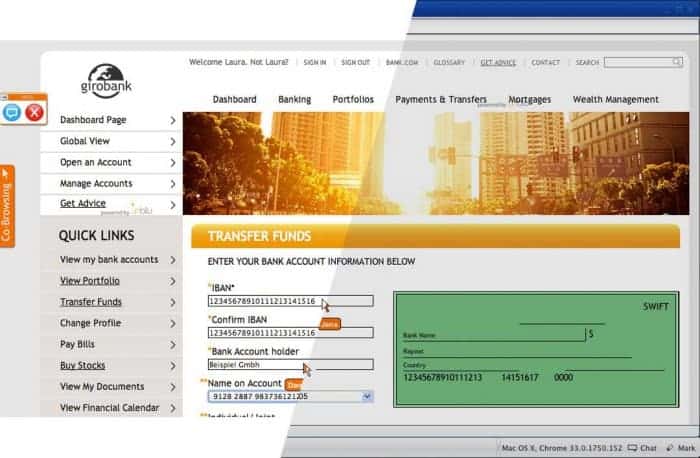The width and height of the screenshot is (700, 458).
Task: Expand the Dashboard Page chevron
Action: pos(173,120)
